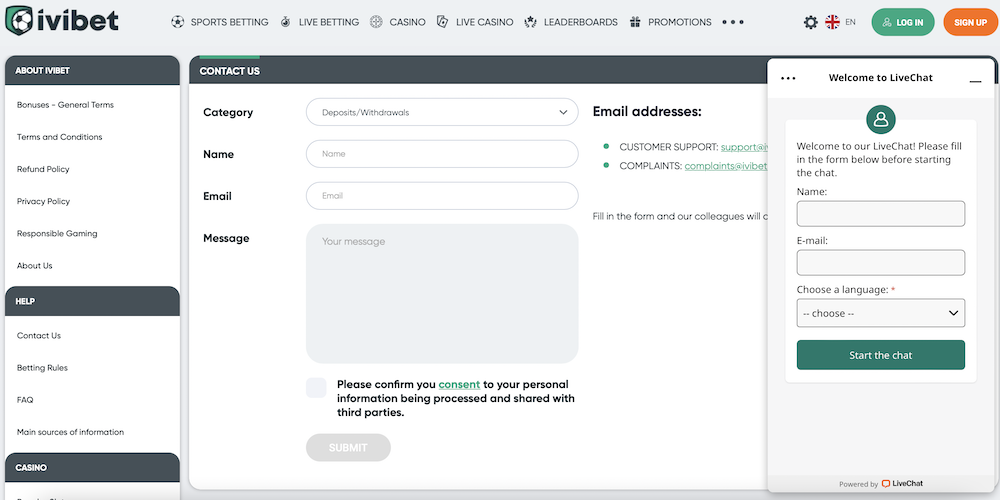Click the Promotions gift icon

point(635,22)
